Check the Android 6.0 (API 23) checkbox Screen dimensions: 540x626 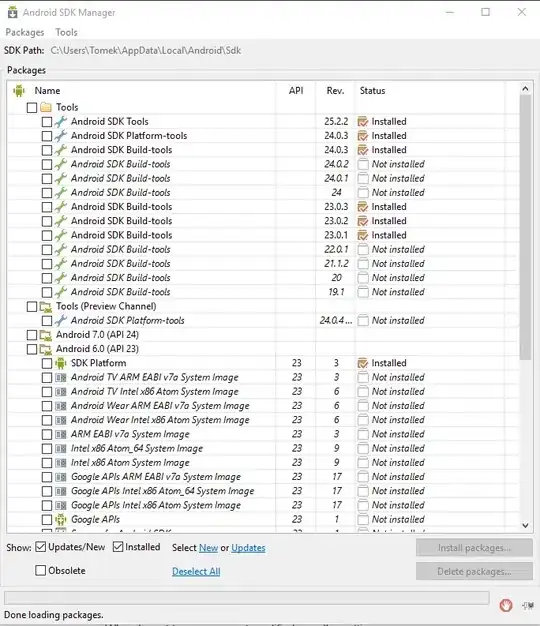pos(32,349)
